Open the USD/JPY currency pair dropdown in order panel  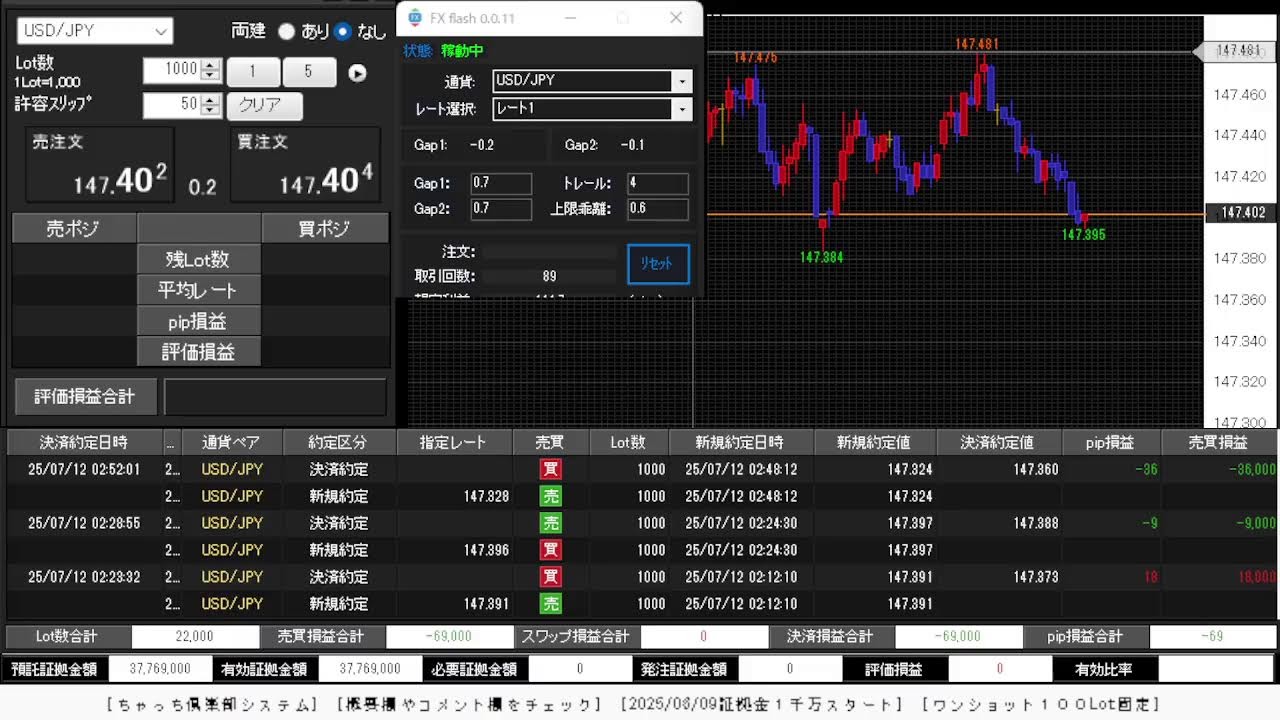click(95, 31)
